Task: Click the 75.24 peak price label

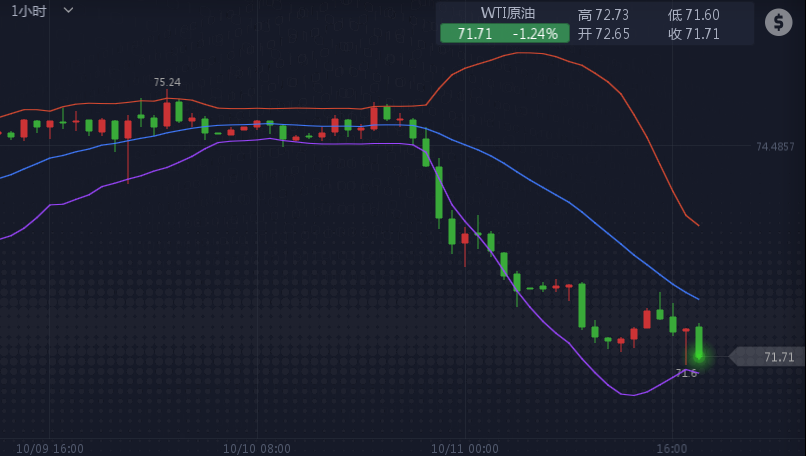Action: (x=167, y=82)
